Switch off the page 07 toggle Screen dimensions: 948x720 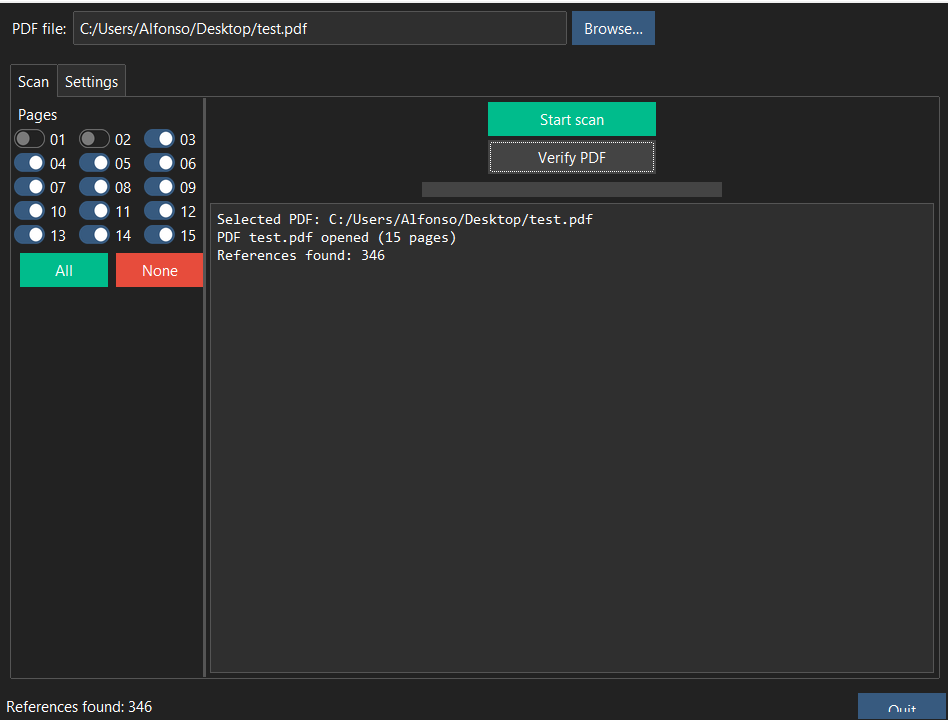tap(29, 187)
